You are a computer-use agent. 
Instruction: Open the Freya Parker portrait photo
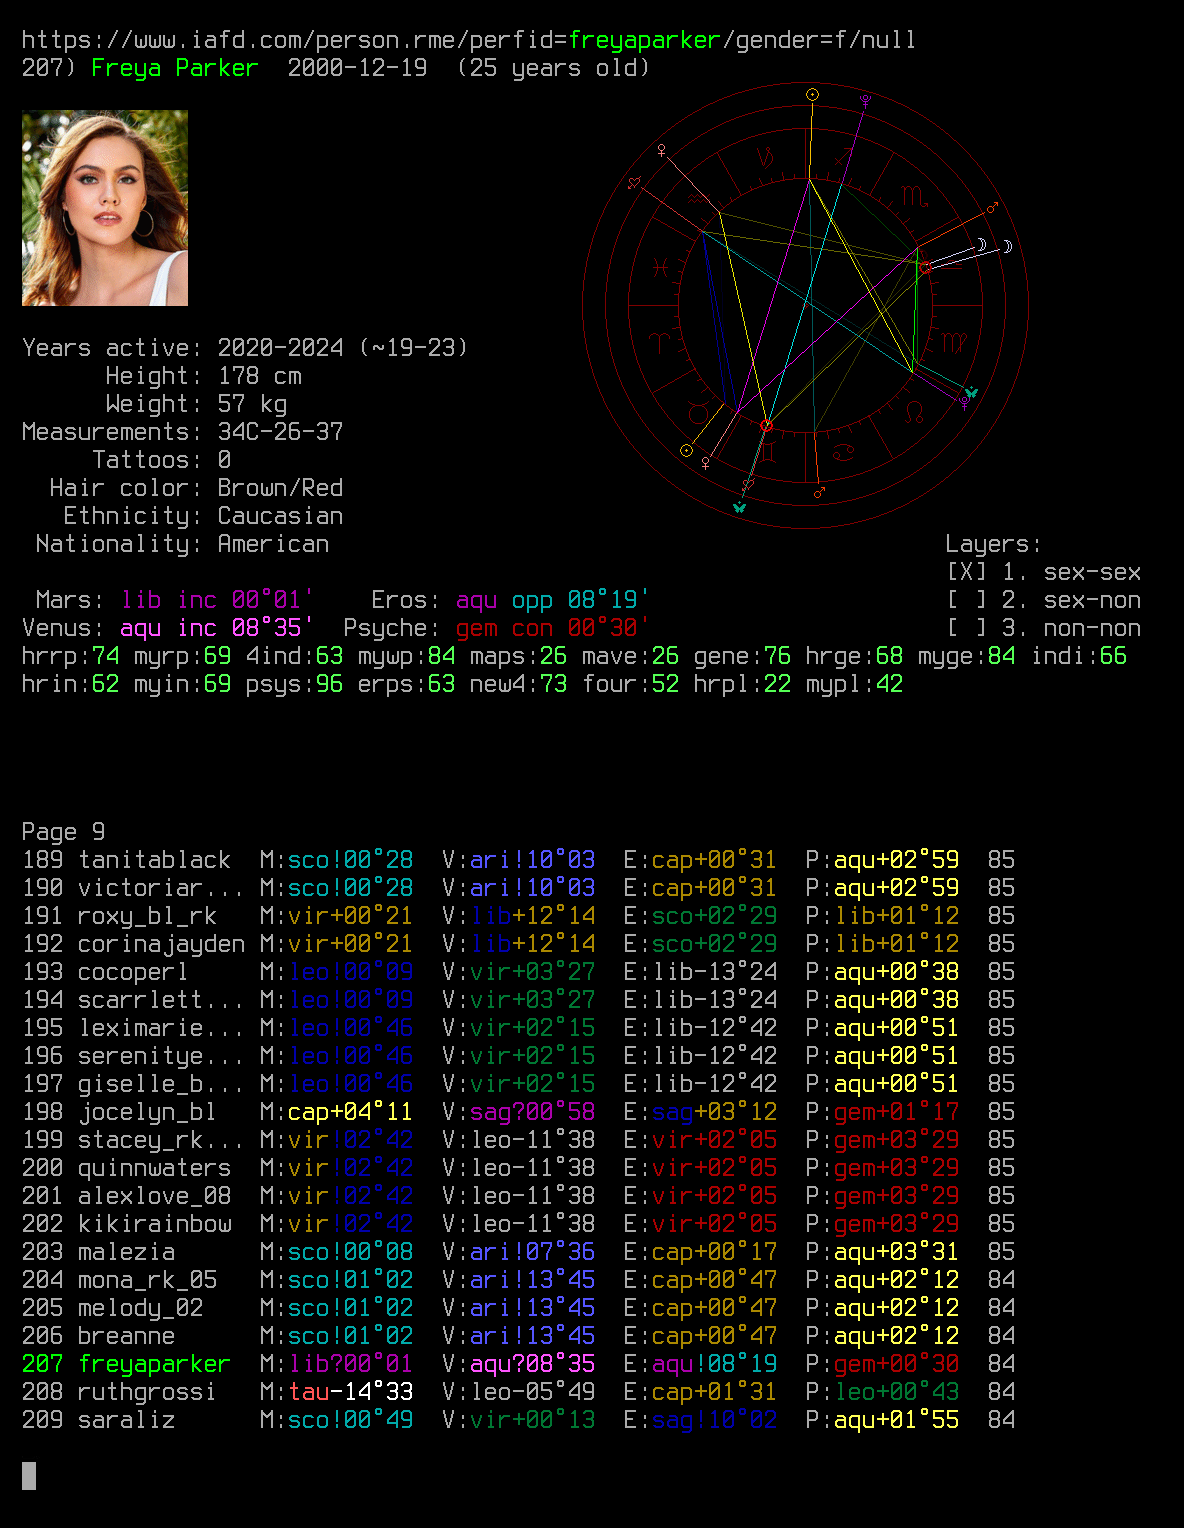(x=105, y=208)
